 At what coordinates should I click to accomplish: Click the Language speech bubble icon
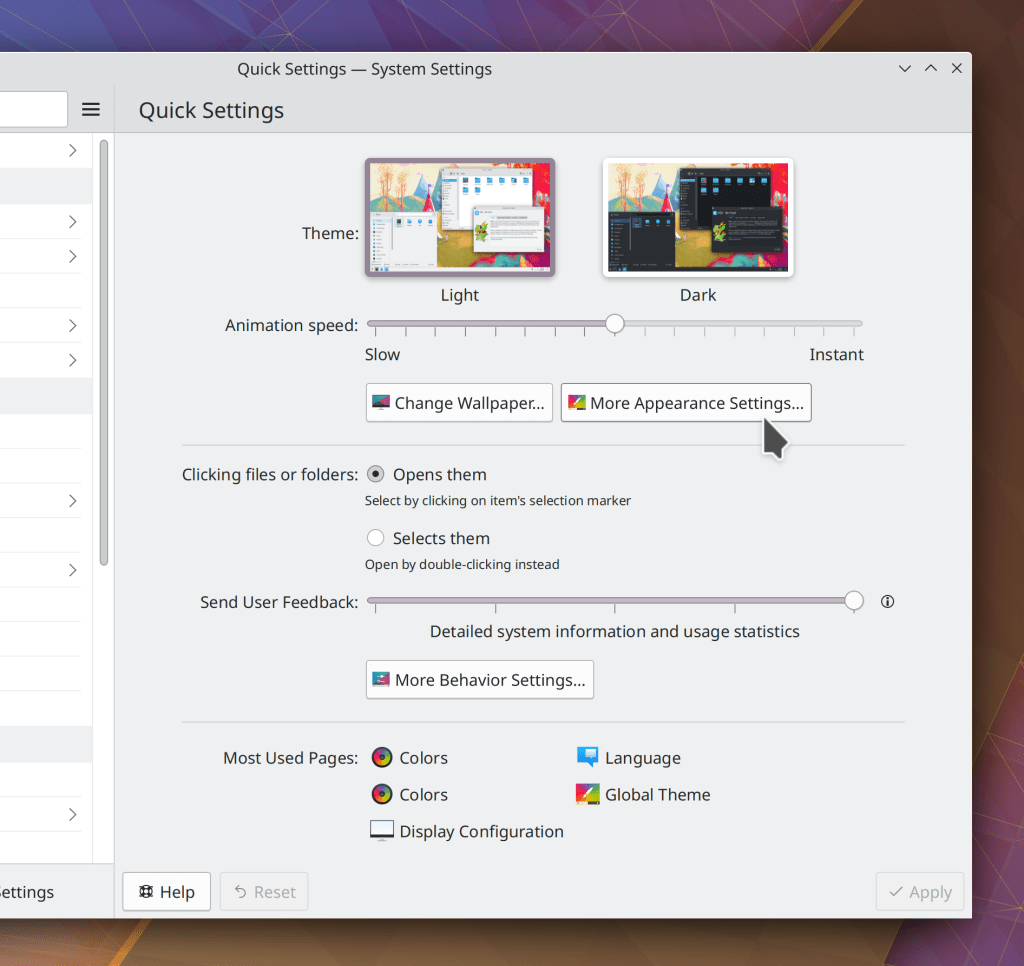tap(586, 757)
